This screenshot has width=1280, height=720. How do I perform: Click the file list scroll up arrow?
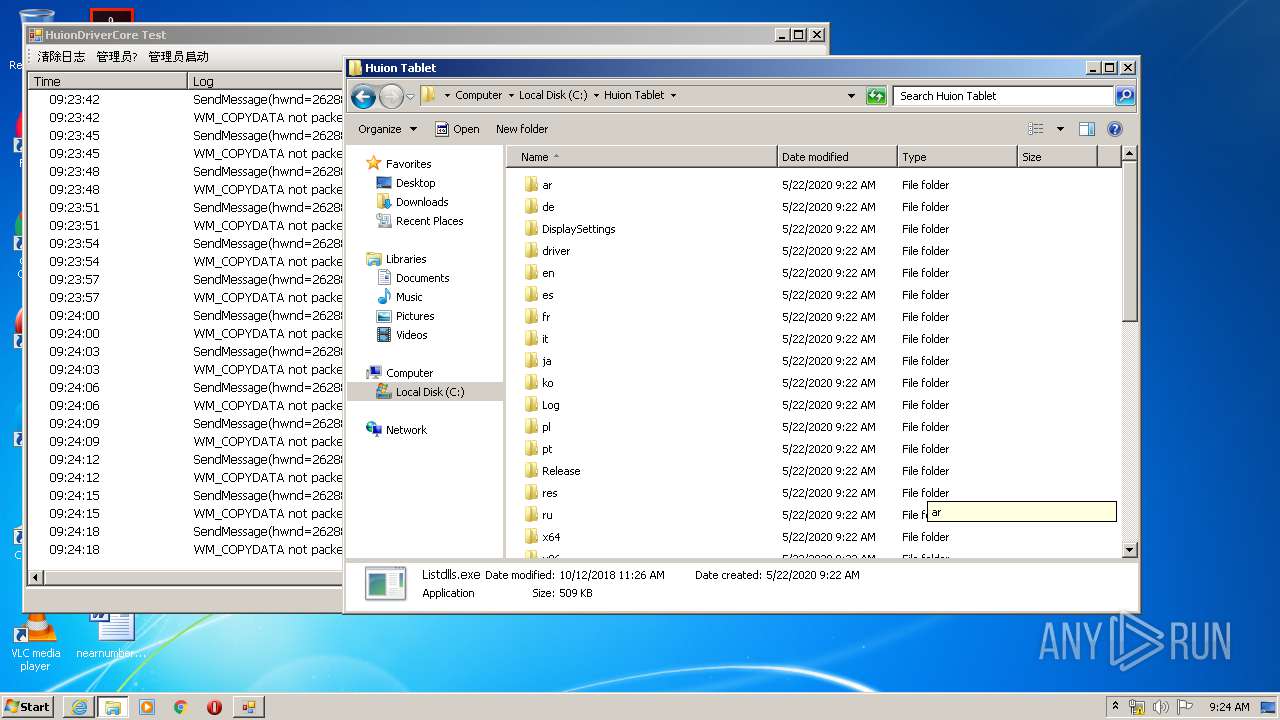(x=1130, y=154)
